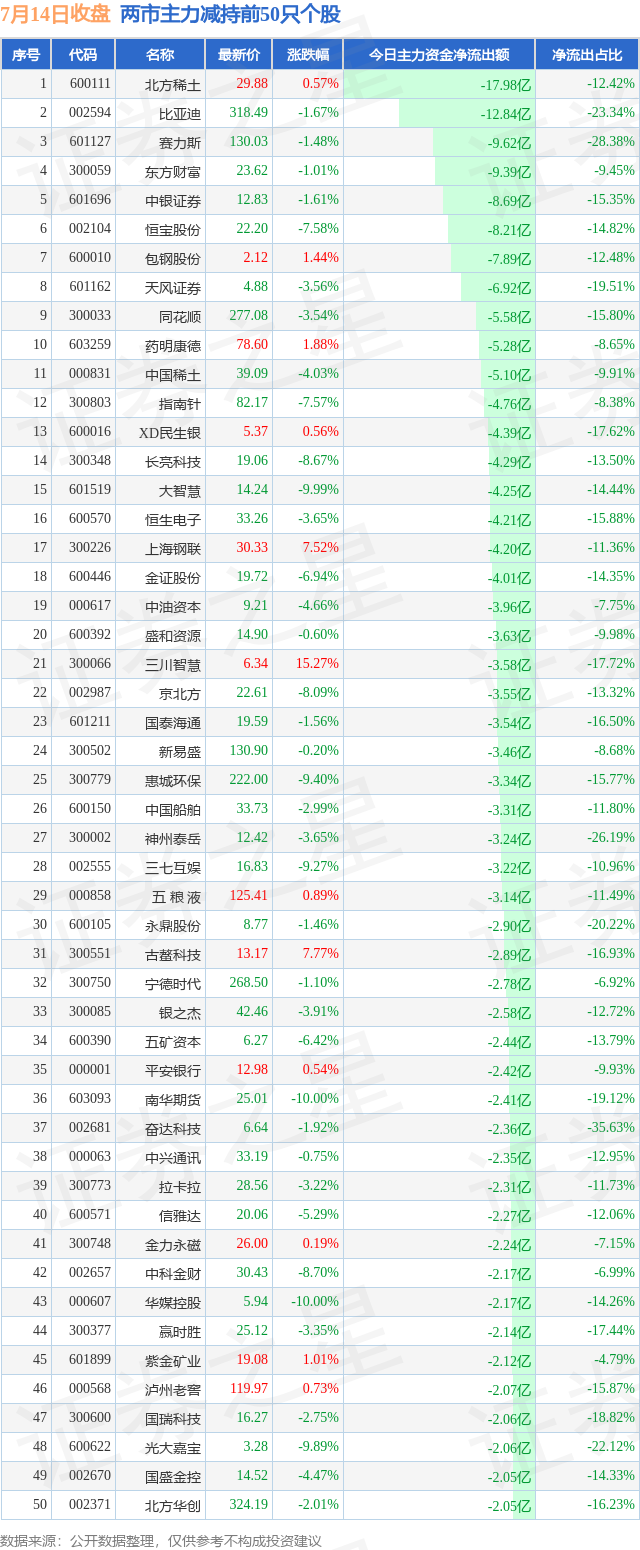Select stock name 国盛金控

173,1476
